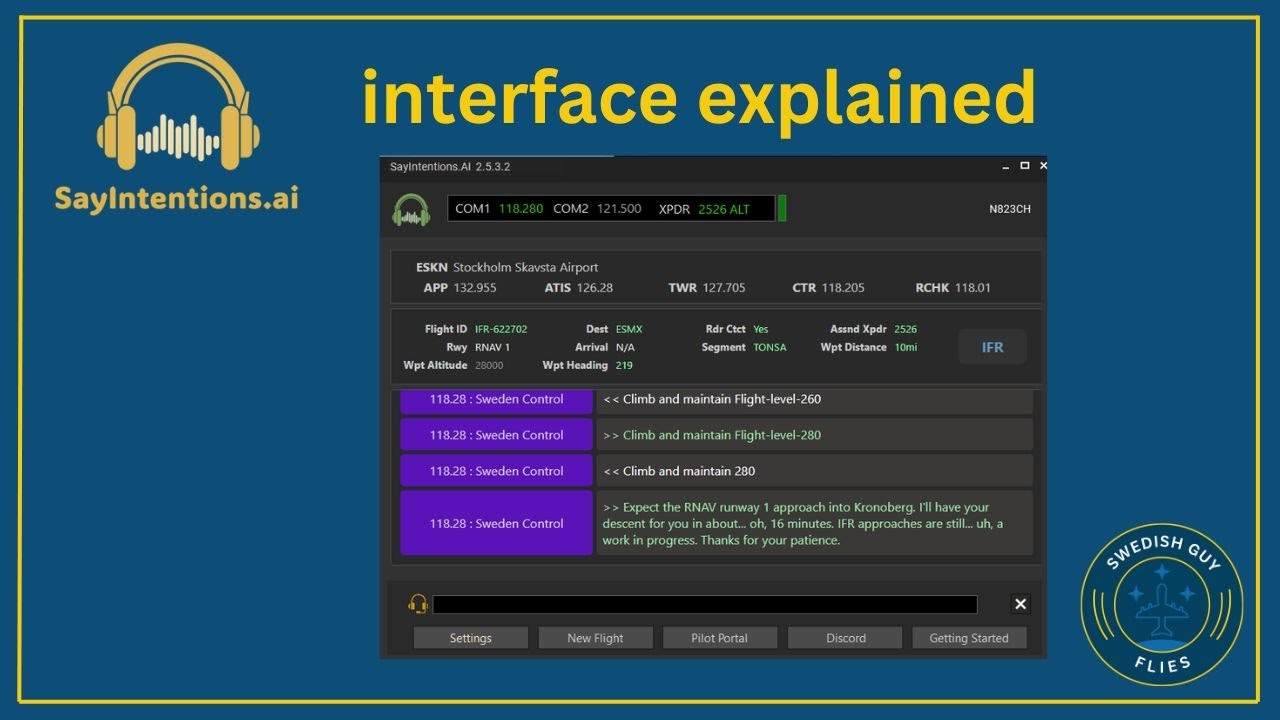
Task: Click the orange headset icon beside text input
Action: coord(418,604)
